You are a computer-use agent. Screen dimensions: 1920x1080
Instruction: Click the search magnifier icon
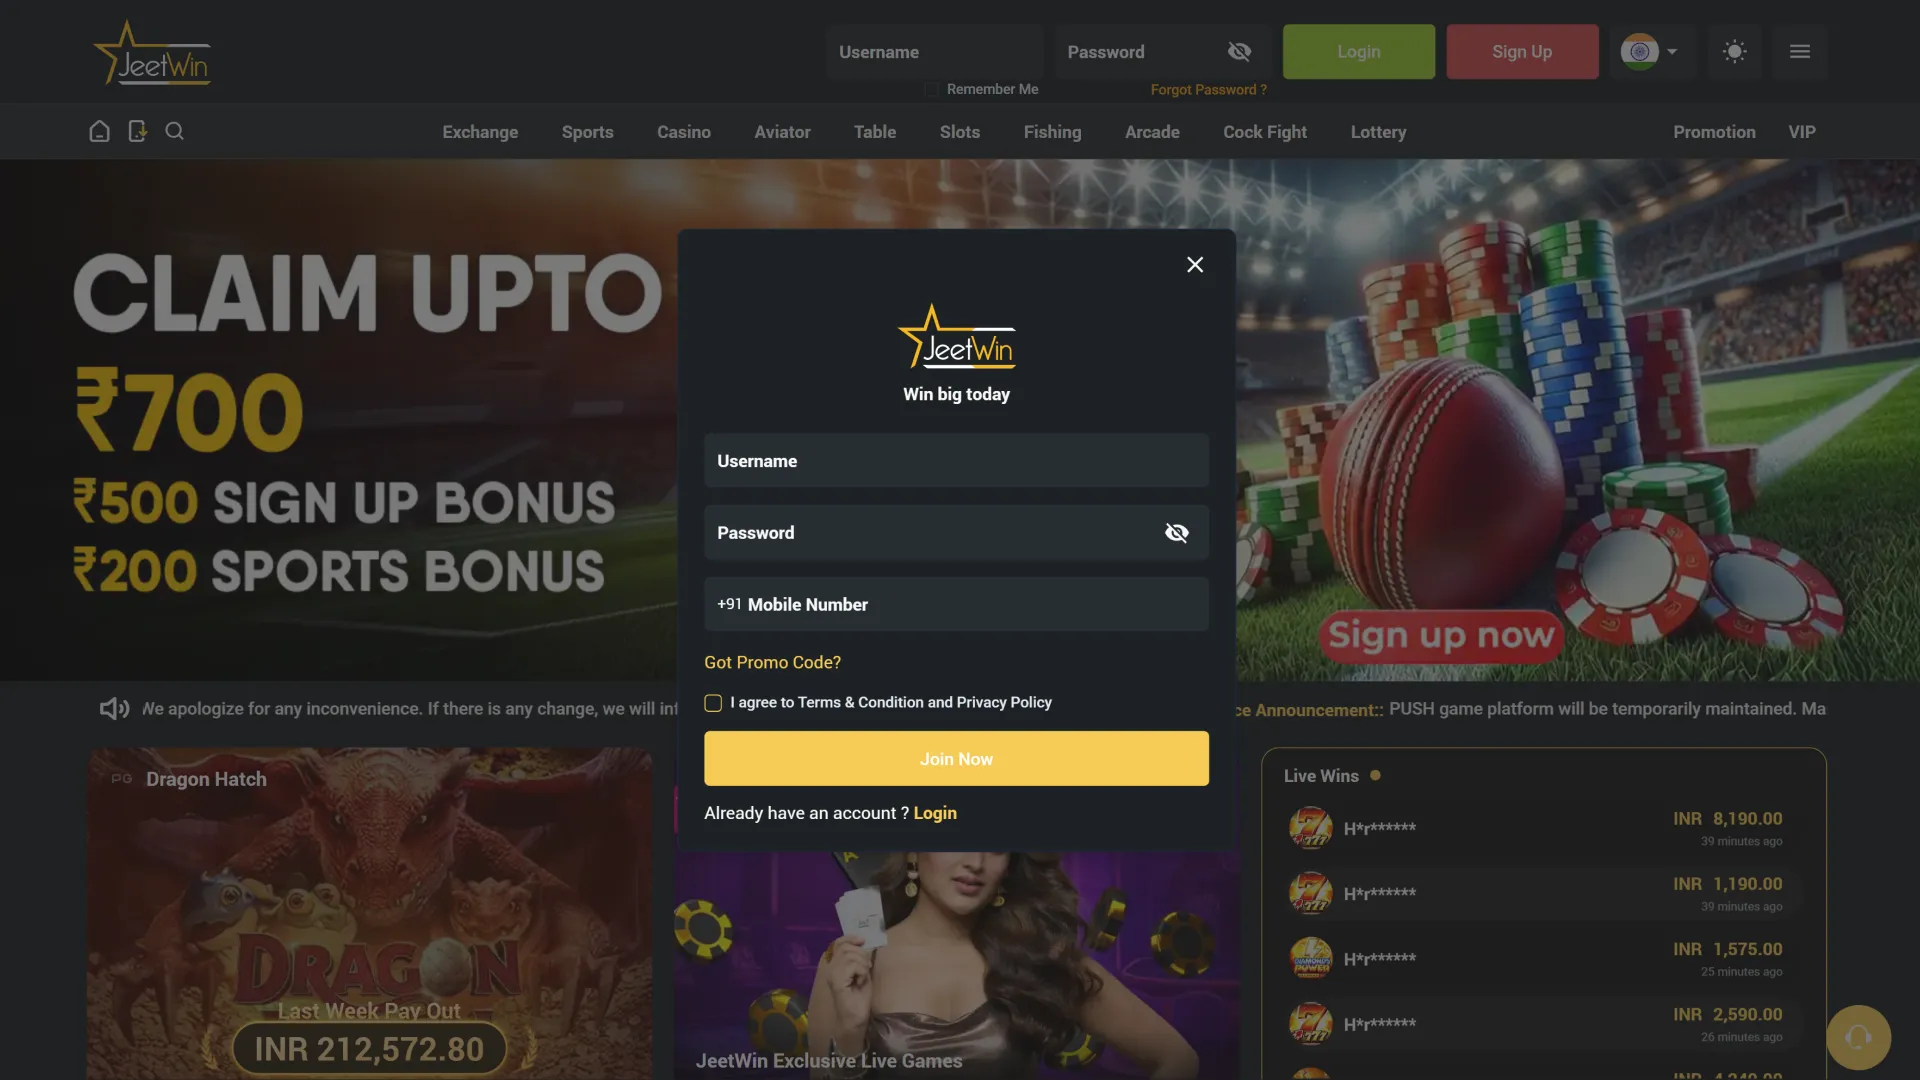(x=174, y=131)
